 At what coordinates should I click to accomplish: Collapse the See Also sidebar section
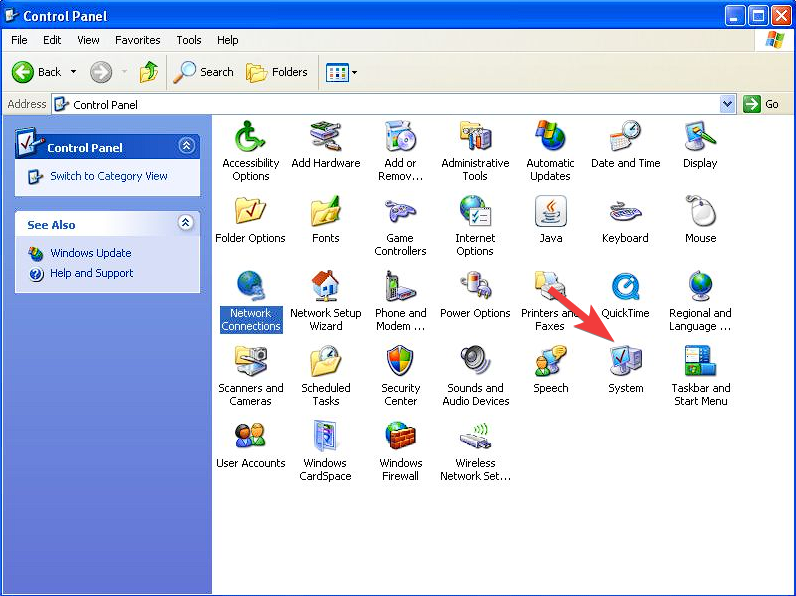(x=185, y=224)
